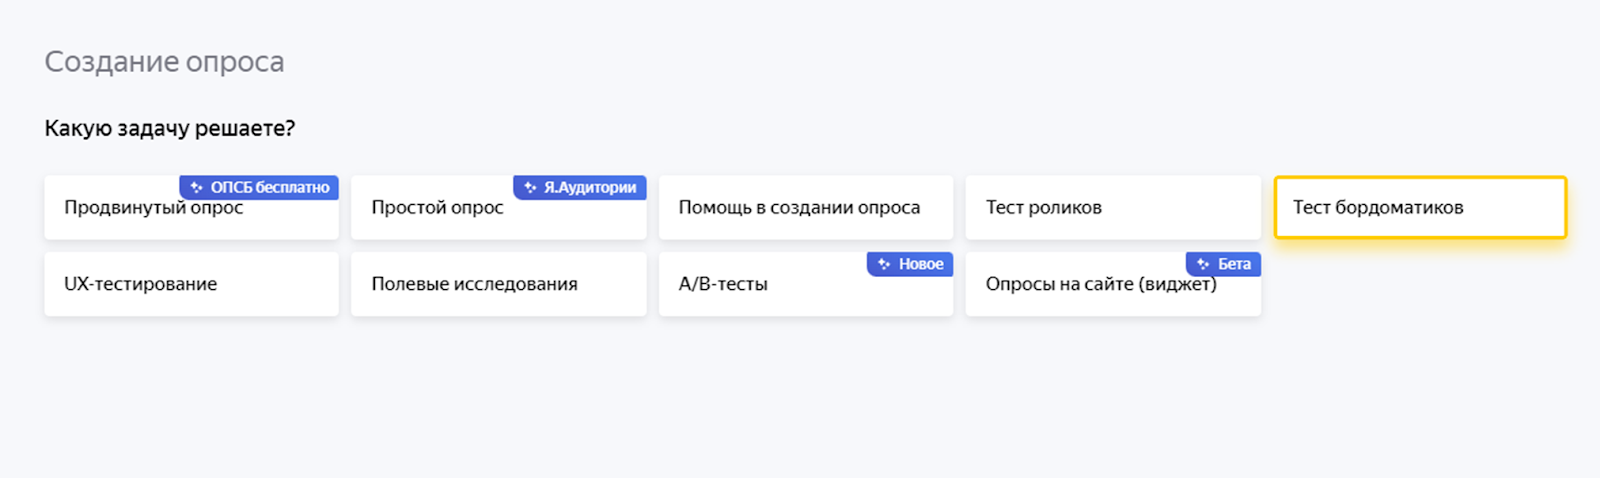This screenshot has width=1600, height=478.
Task: Click sparkle icon in 'Новое' badge
Action: 884,264
